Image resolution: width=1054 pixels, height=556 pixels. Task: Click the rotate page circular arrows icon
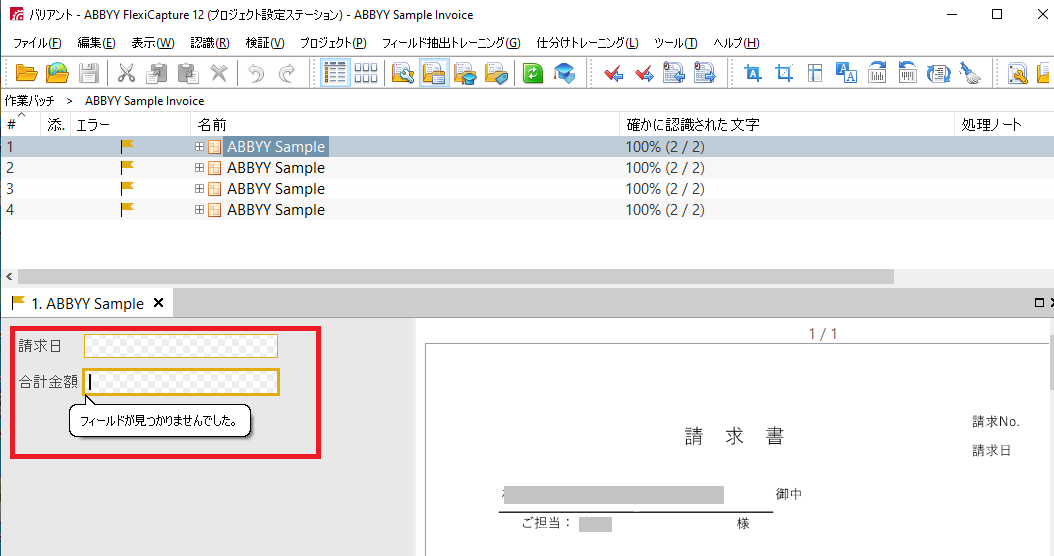pyautogui.click(x=938, y=73)
